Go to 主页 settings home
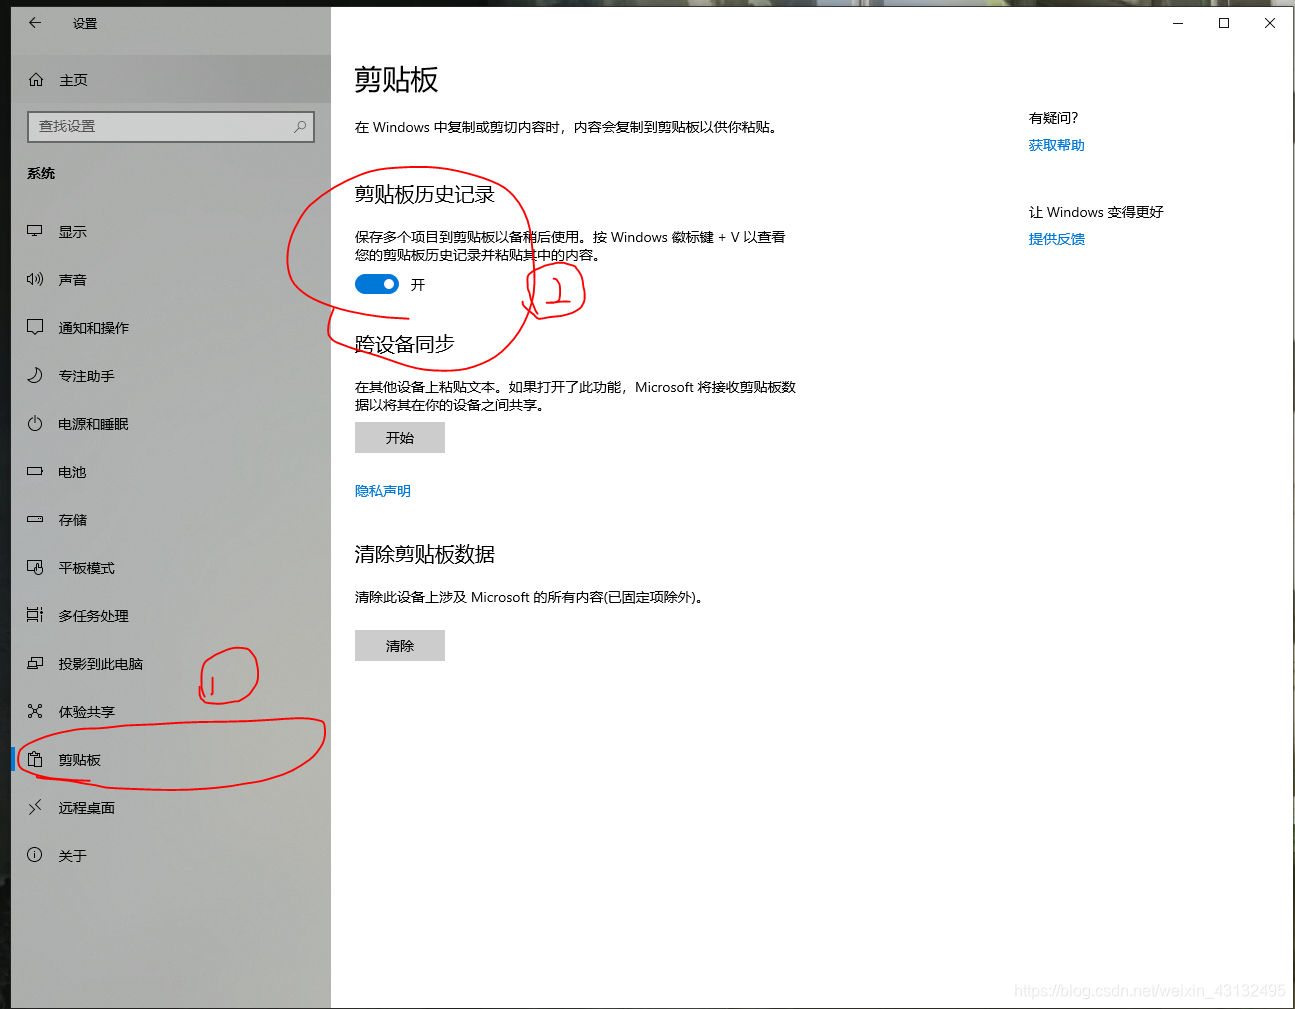1295x1009 pixels. click(x=171, y=79)
